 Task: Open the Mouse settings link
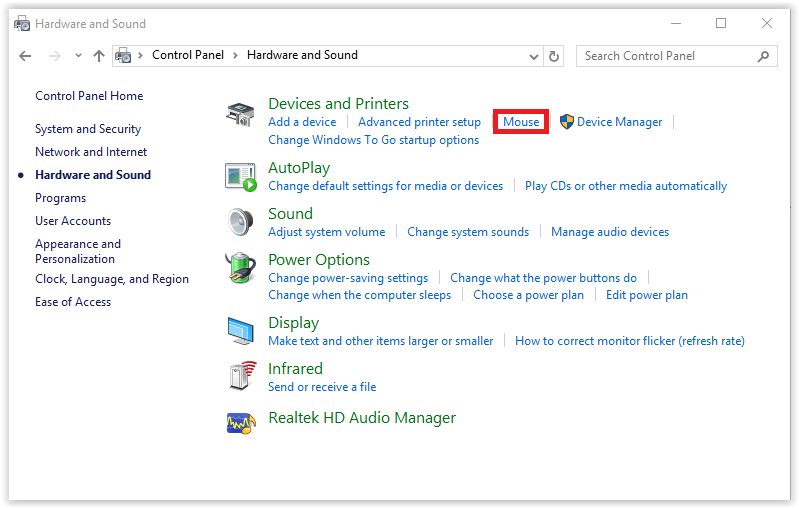pos(521,122)
